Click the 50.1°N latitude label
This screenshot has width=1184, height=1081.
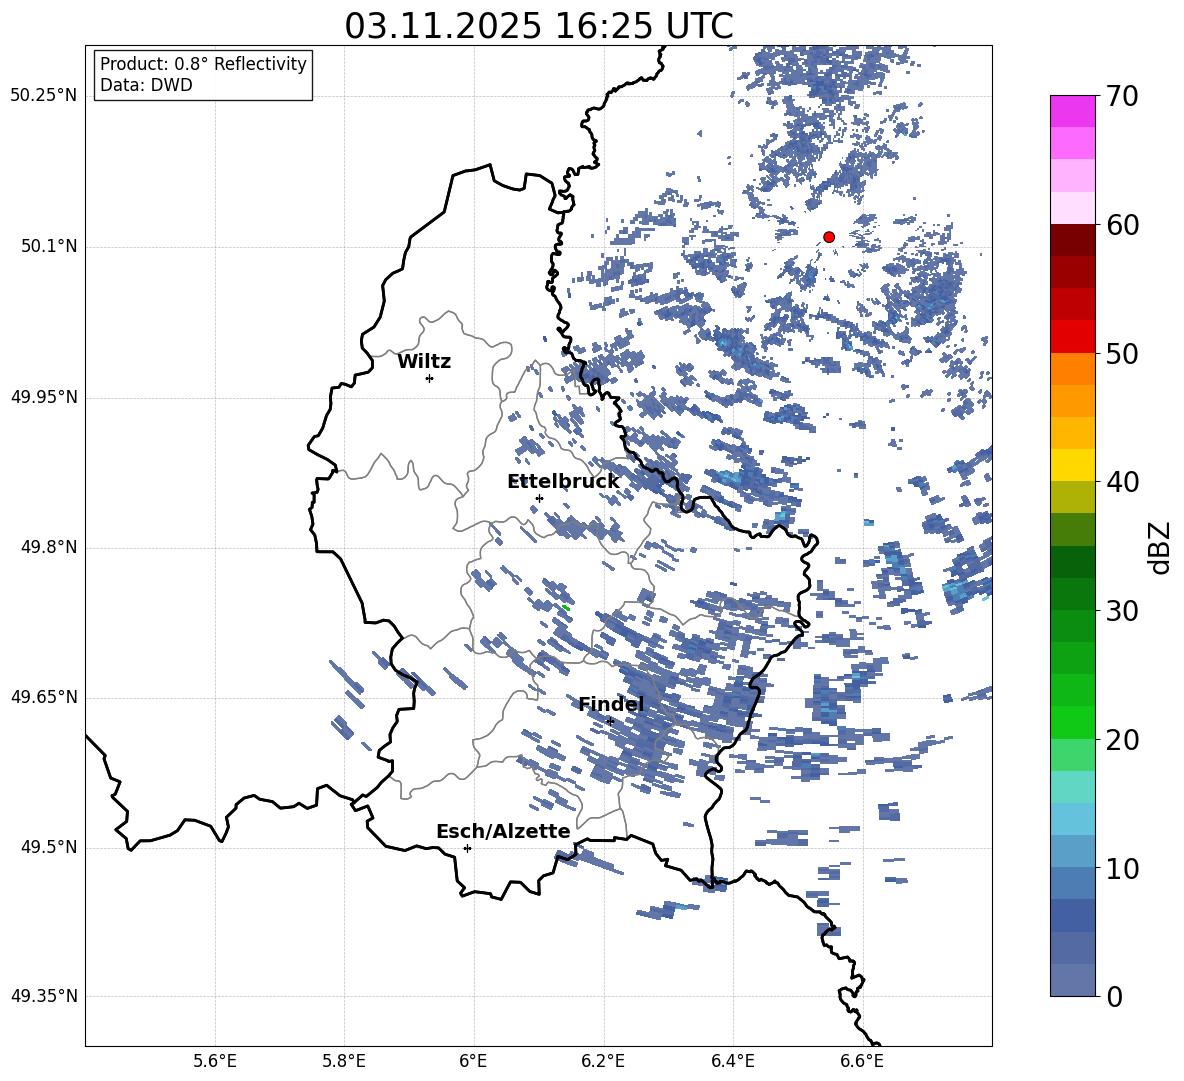[x=48, y=247]
